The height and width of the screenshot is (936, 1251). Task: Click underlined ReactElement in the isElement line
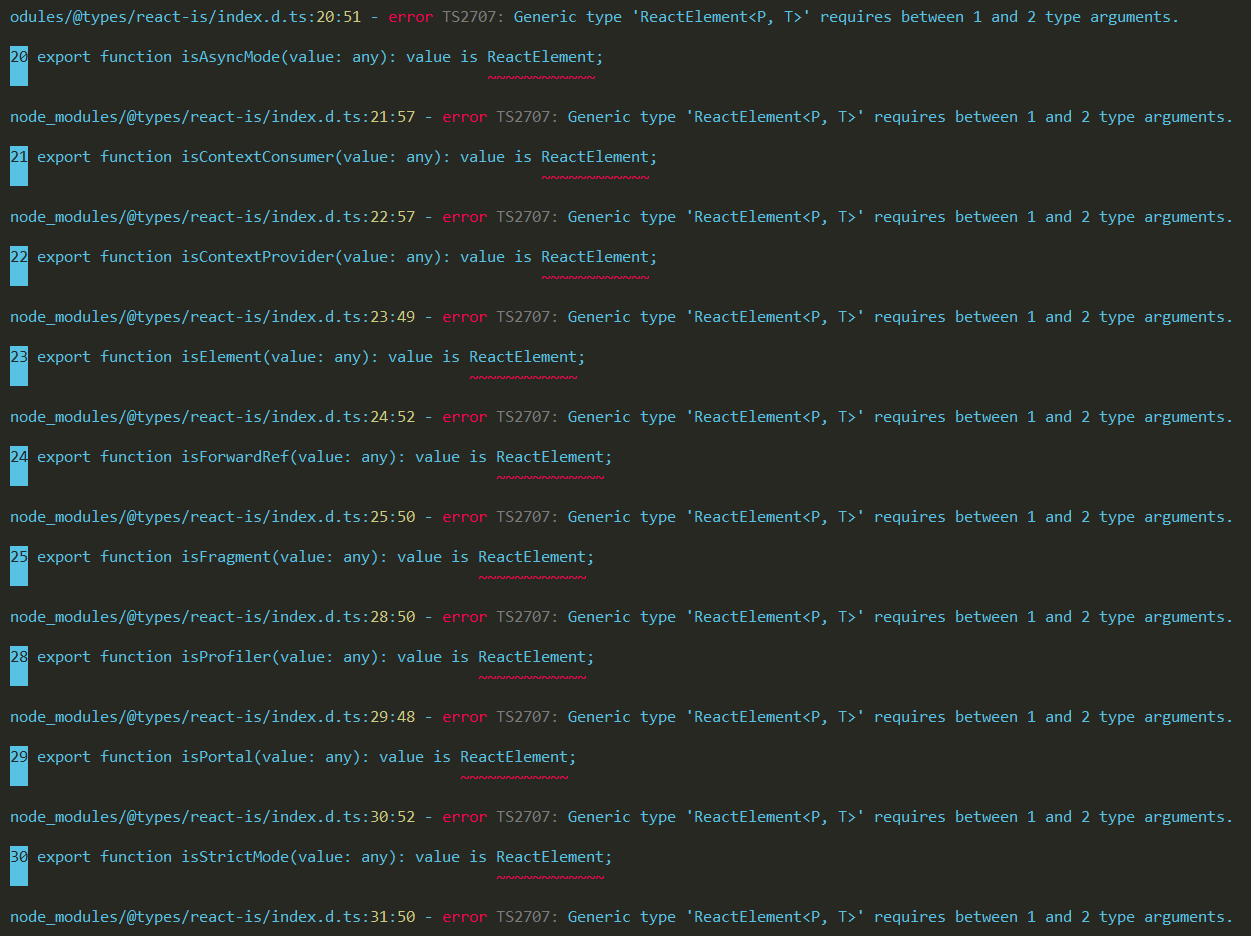pyautogui.click(x=523, y=357)
